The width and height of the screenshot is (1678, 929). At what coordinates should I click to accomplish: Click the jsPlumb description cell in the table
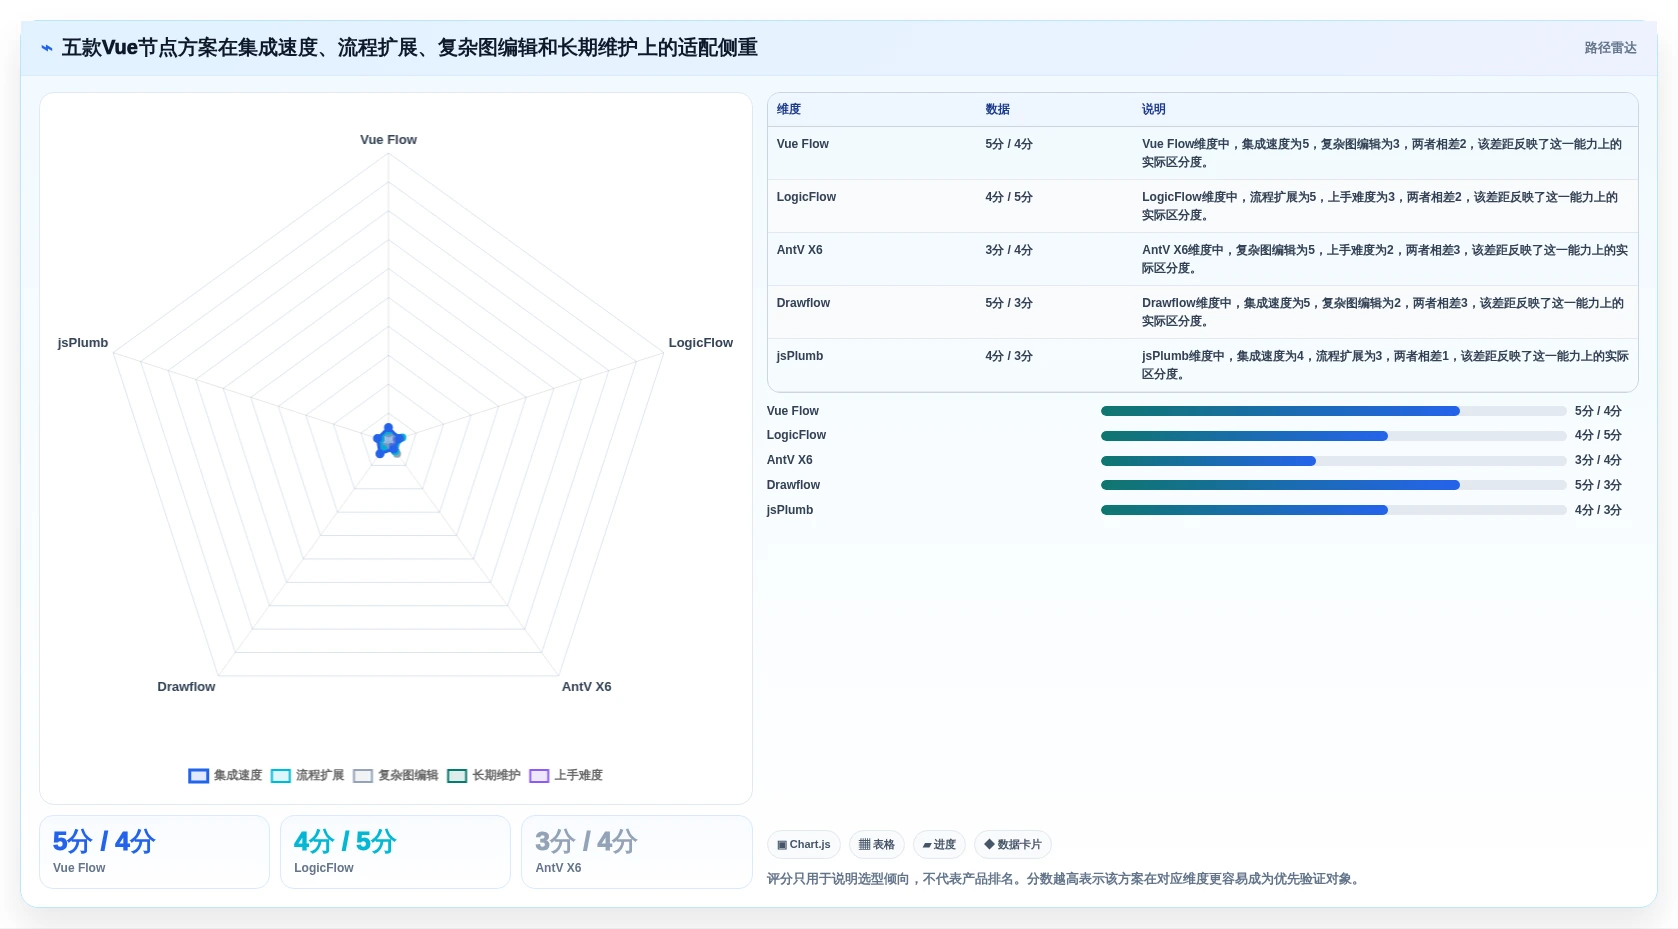click(1385, 365)
